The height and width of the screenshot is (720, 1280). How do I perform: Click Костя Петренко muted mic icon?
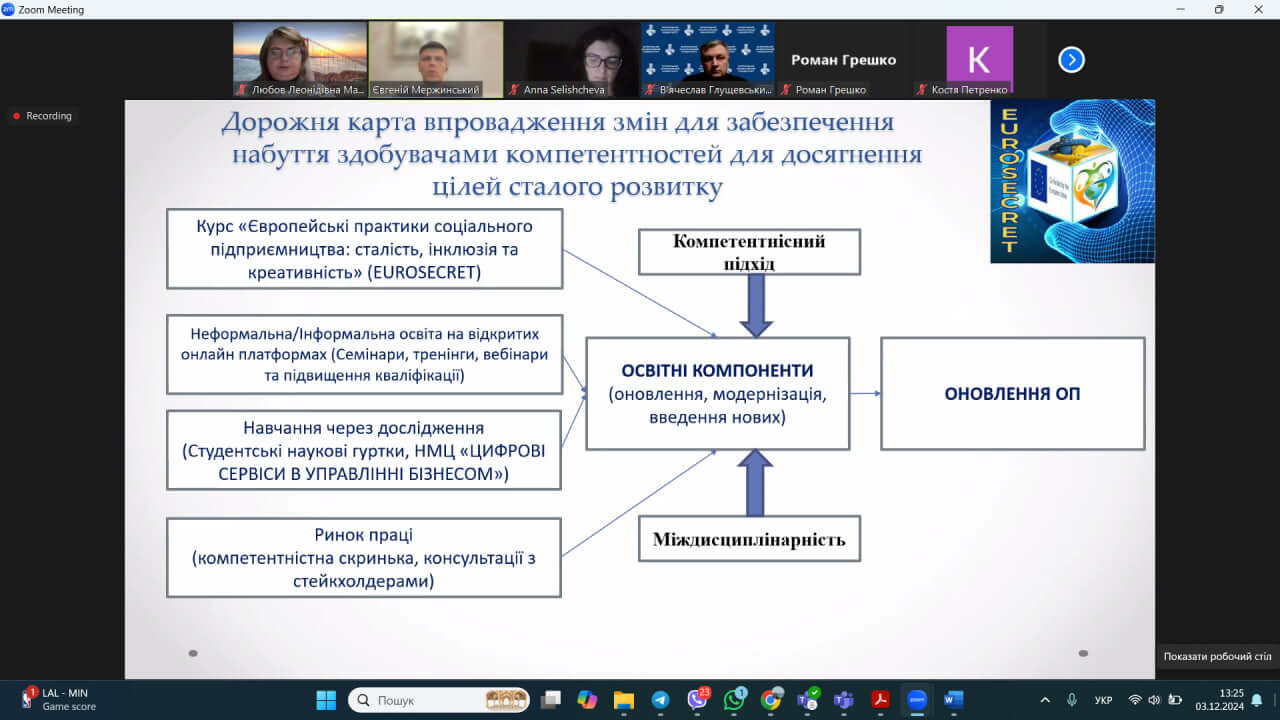pyautogui.click(x=922, y=90)
